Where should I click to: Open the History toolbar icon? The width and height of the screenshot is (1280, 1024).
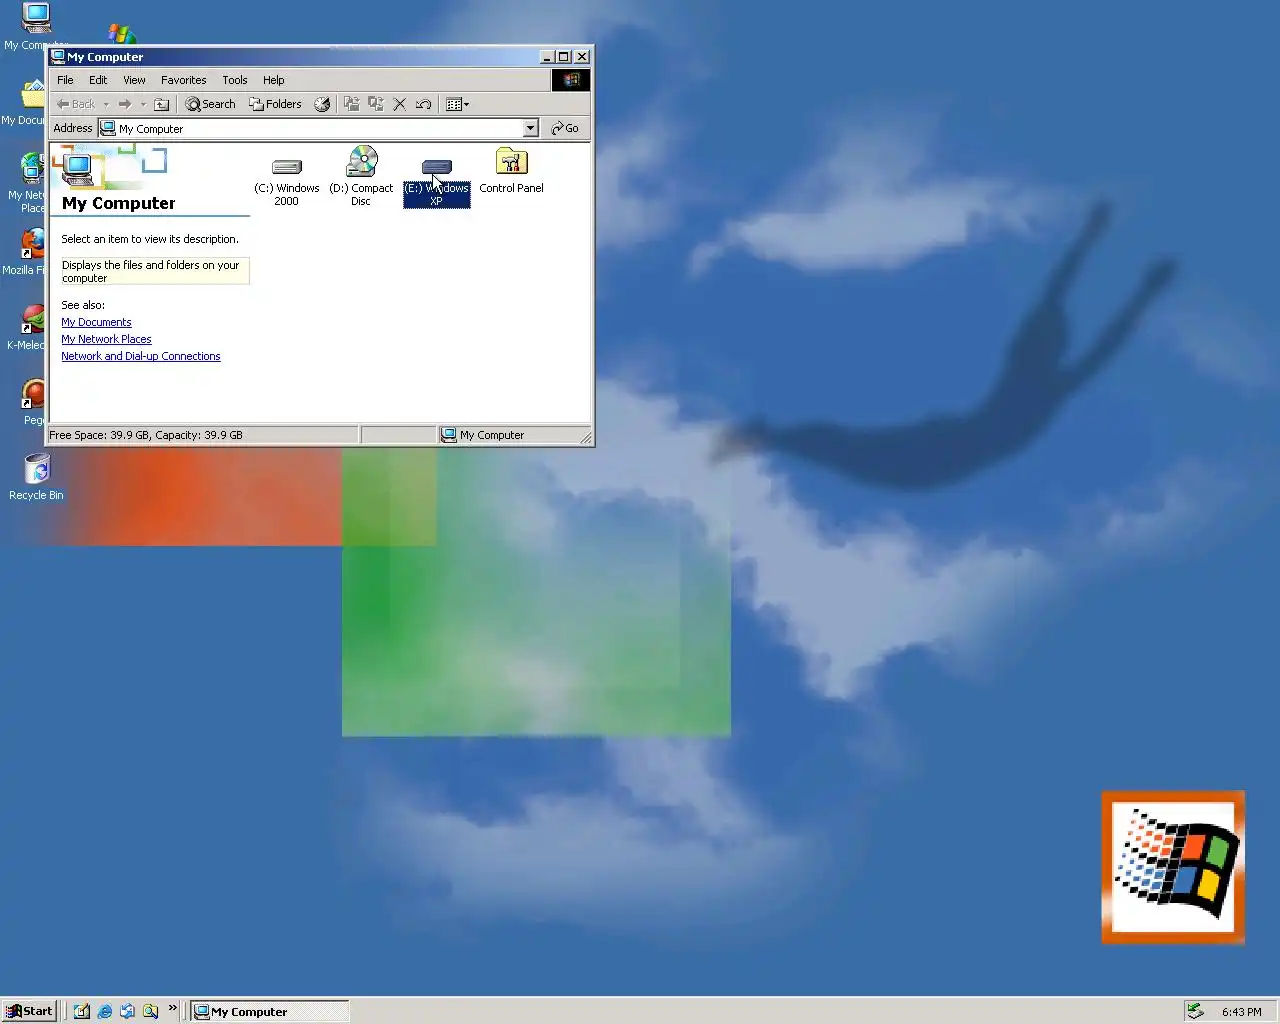(x=322, y=104)
